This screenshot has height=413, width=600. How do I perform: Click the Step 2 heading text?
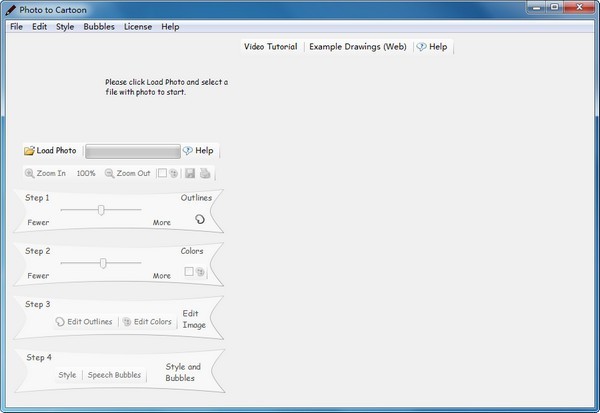[x=38, y=251]
